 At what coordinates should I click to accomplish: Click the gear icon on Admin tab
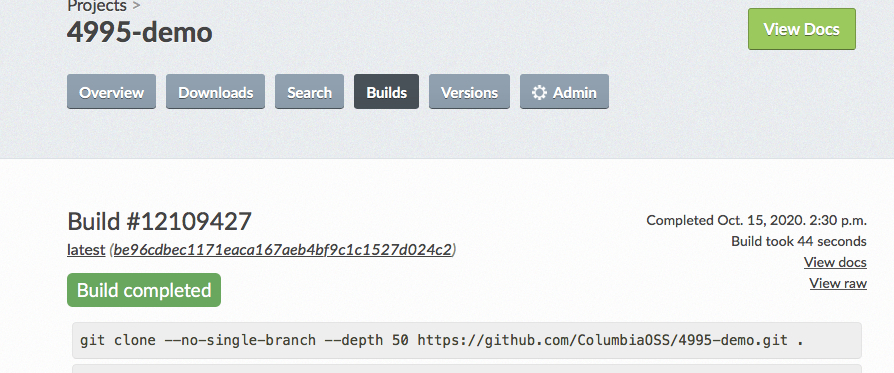point(539,92)
